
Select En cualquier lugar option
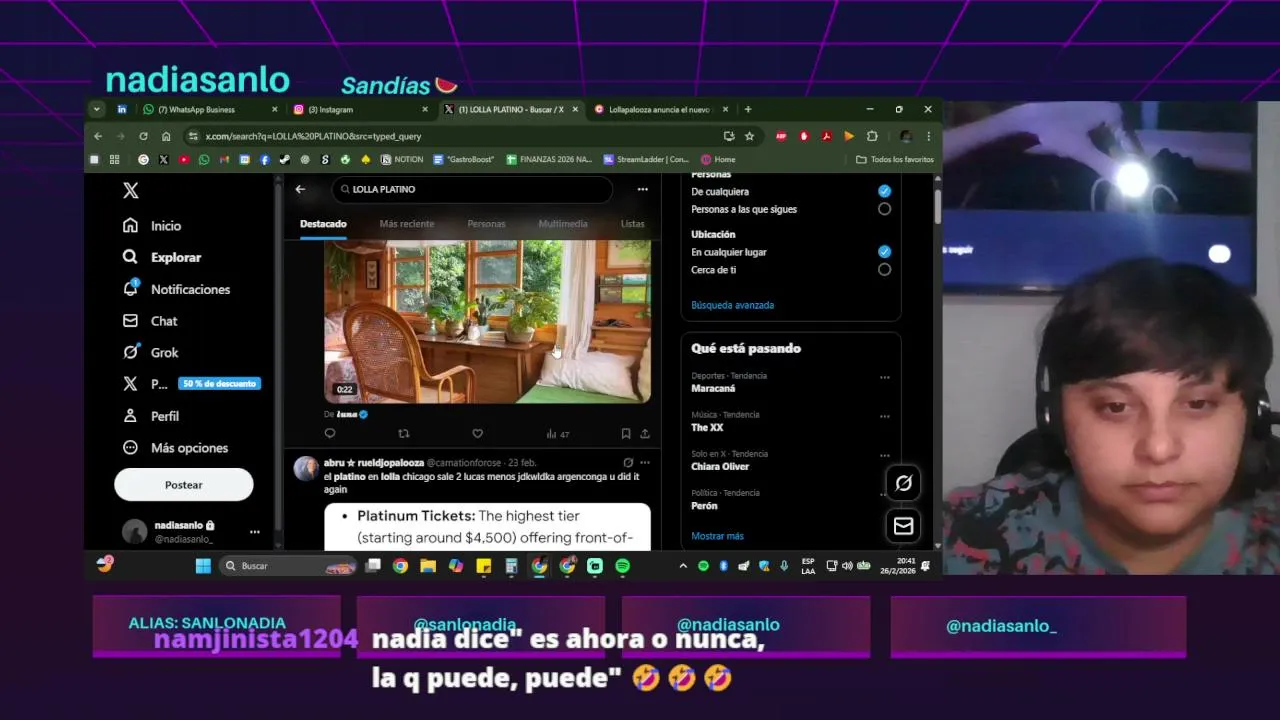pos(884,252)
